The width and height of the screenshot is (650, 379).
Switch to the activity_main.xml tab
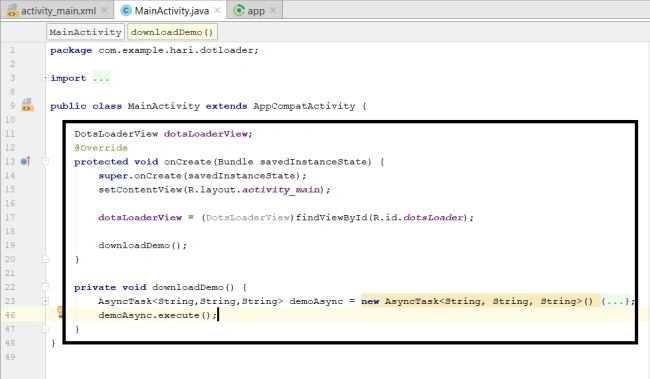[58, 11]
